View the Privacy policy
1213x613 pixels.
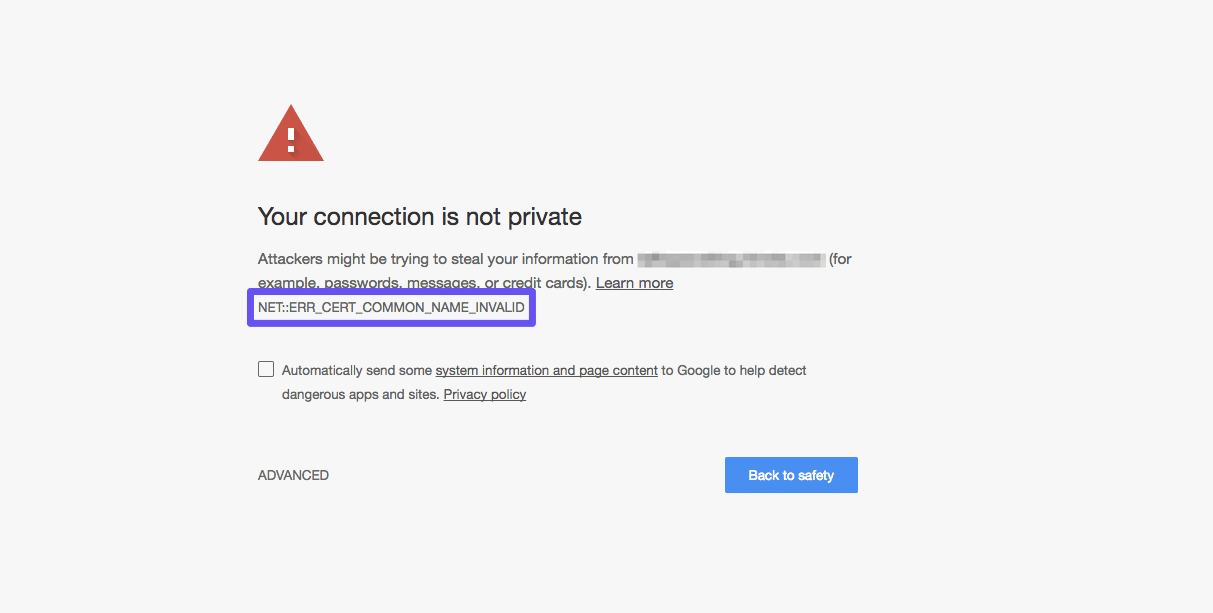point(484,394)
